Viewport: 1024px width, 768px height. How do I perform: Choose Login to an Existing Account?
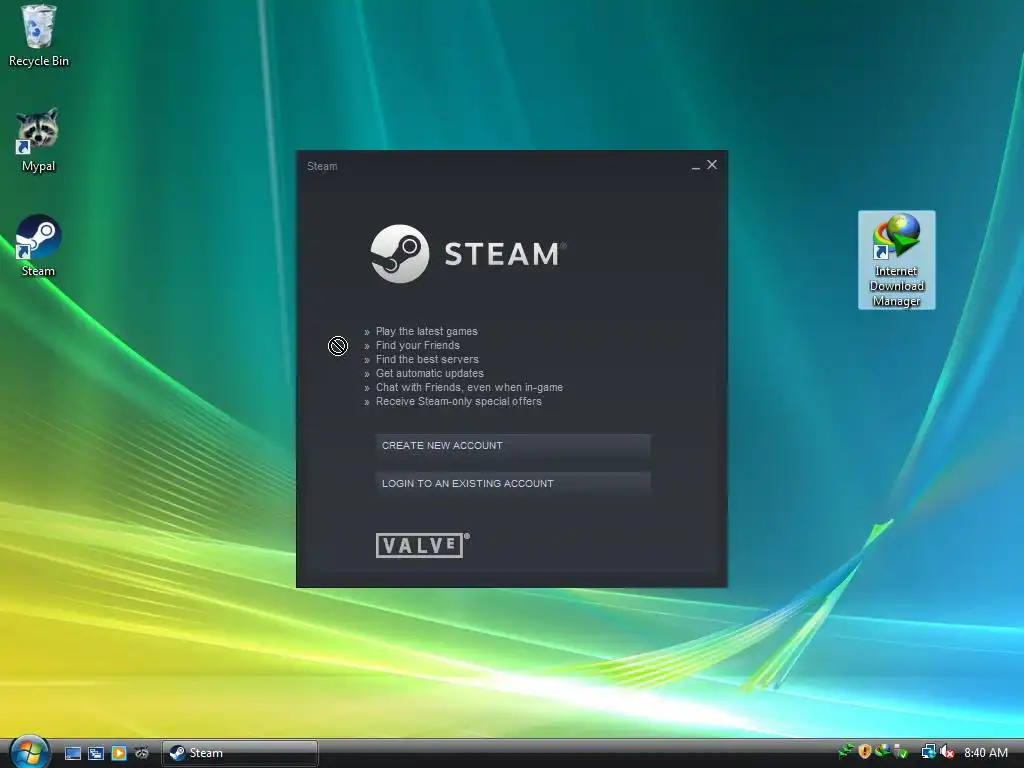[513, 483]
